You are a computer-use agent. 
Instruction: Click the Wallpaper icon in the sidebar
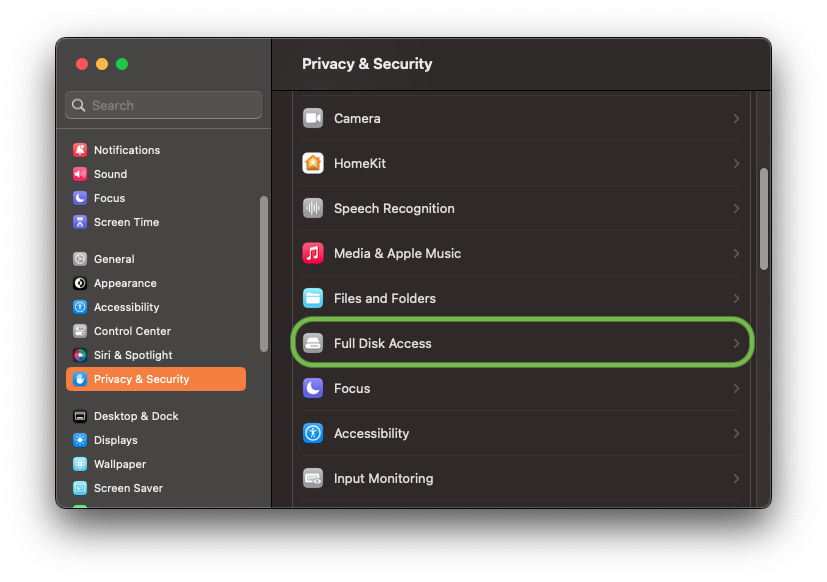(x=80, y=464)
